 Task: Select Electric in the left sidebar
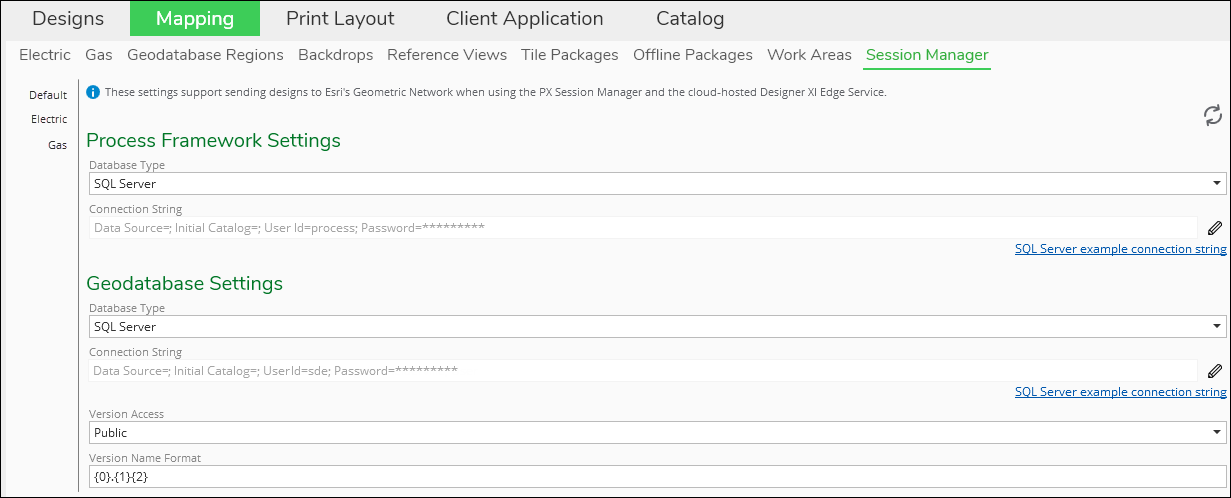[x=49, y=119]
